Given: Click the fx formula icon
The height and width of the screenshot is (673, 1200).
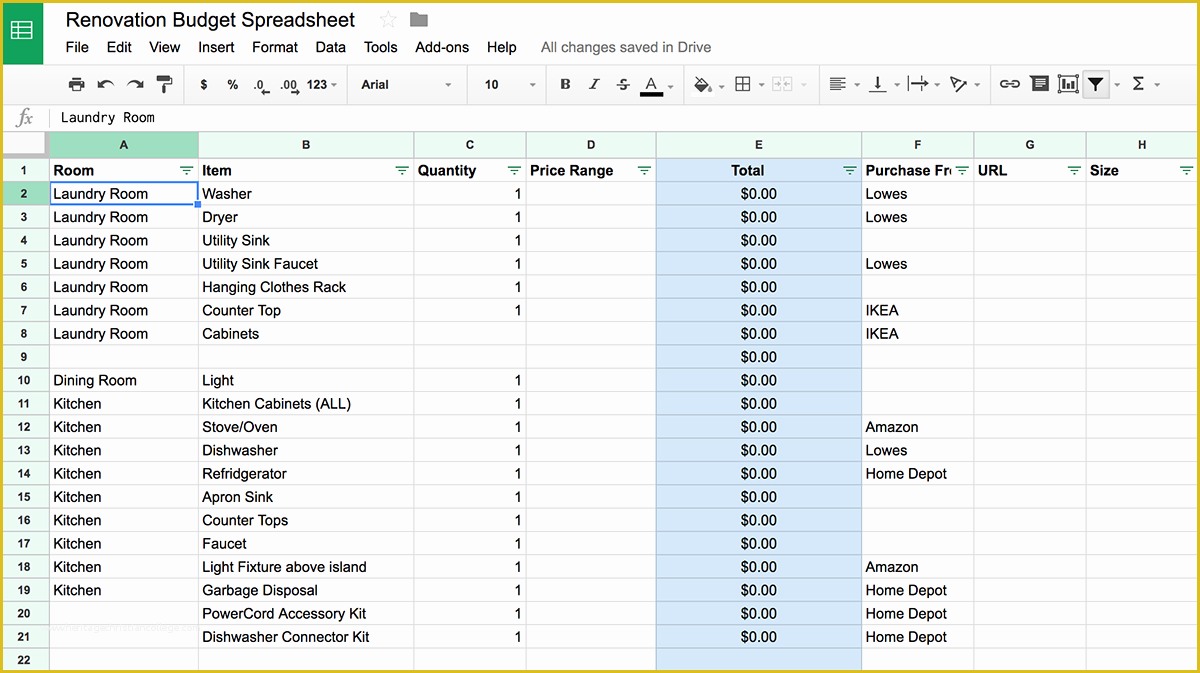Looking at the screenshot, I should pyautogui.click(x=25, y=118).
